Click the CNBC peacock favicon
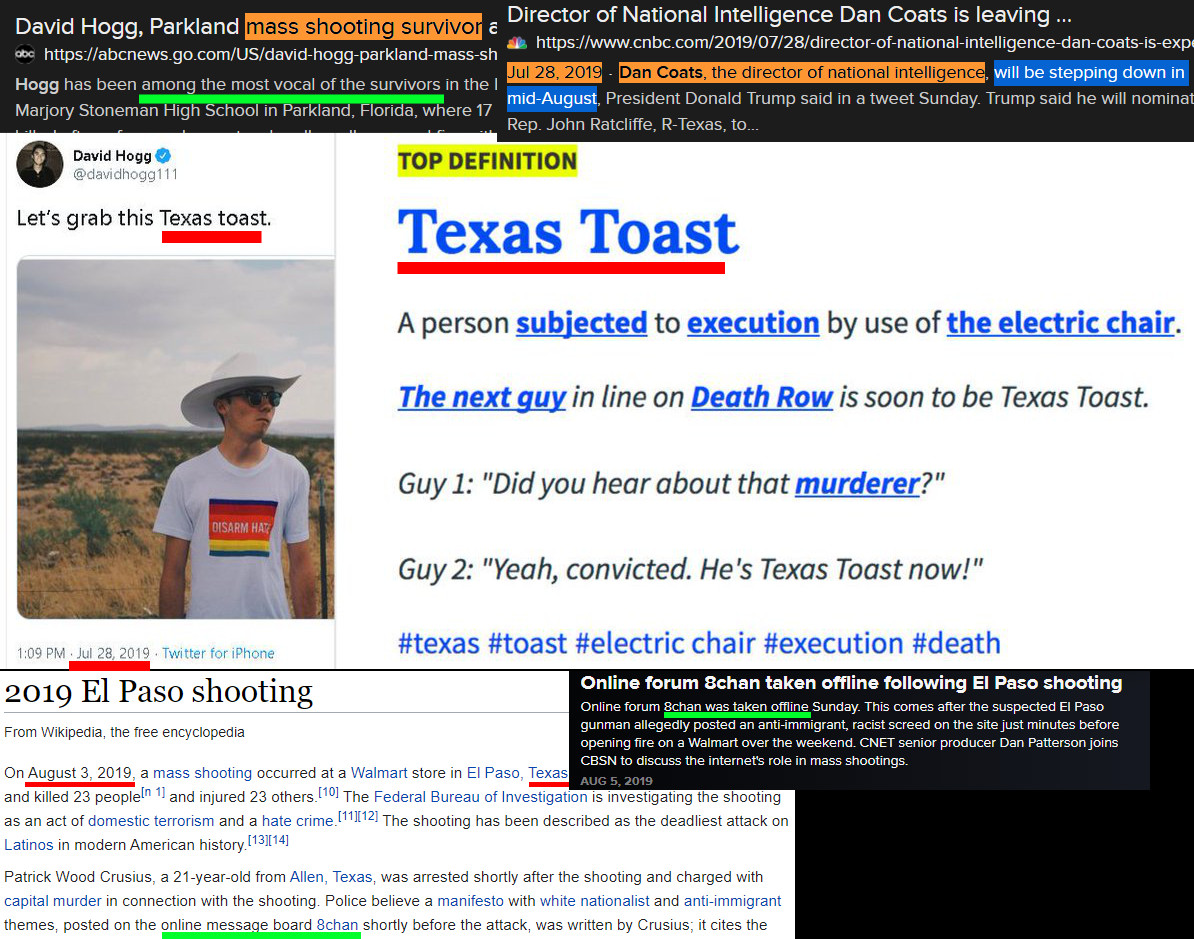Viewport: 1194px width, 939px height. click(x=517, y=43)
